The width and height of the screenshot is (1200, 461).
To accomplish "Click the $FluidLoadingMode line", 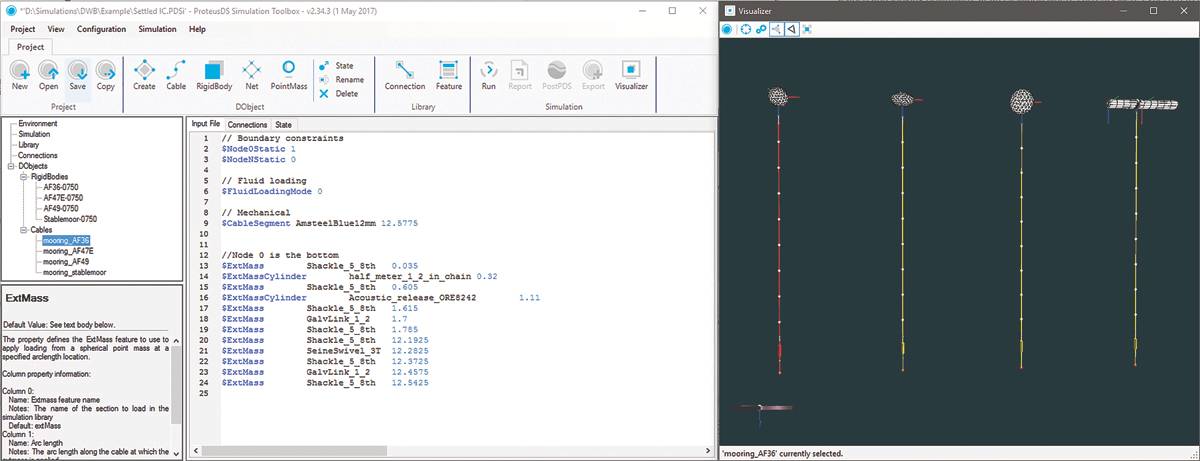I will tap(272, 190).
